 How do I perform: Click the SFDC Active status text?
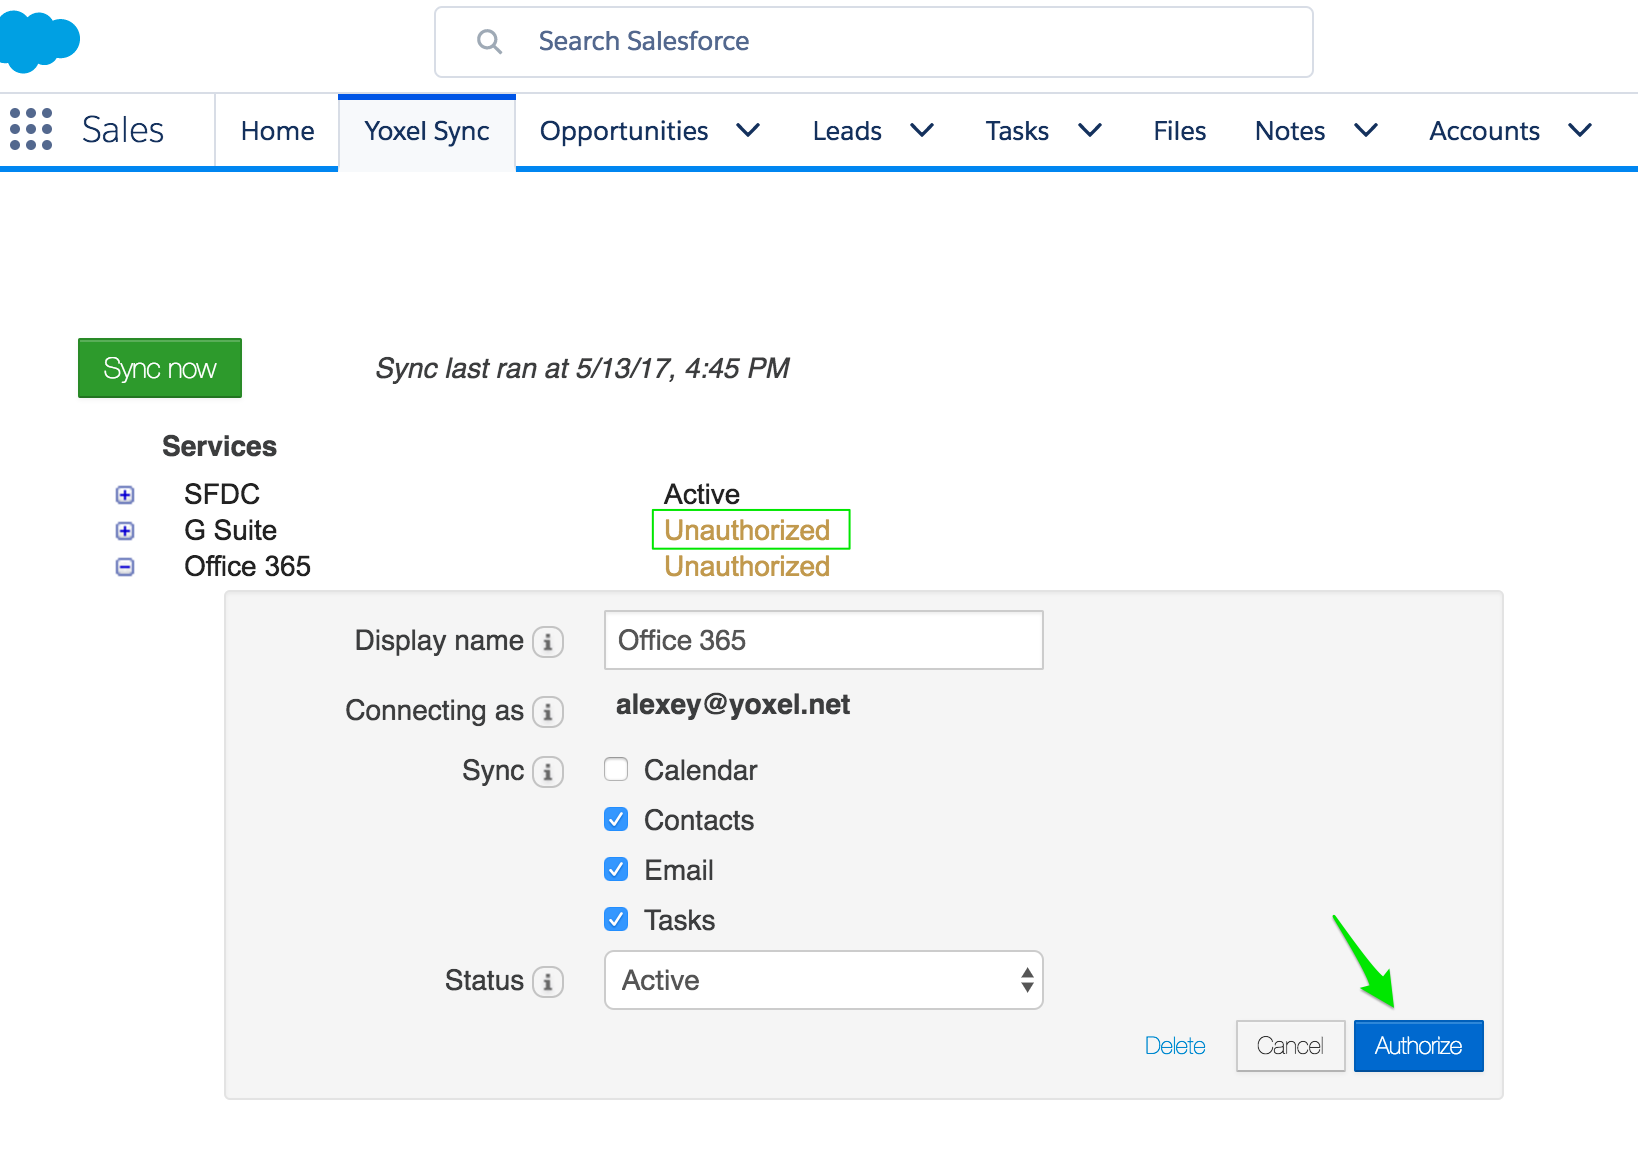[x=702, y=494]
